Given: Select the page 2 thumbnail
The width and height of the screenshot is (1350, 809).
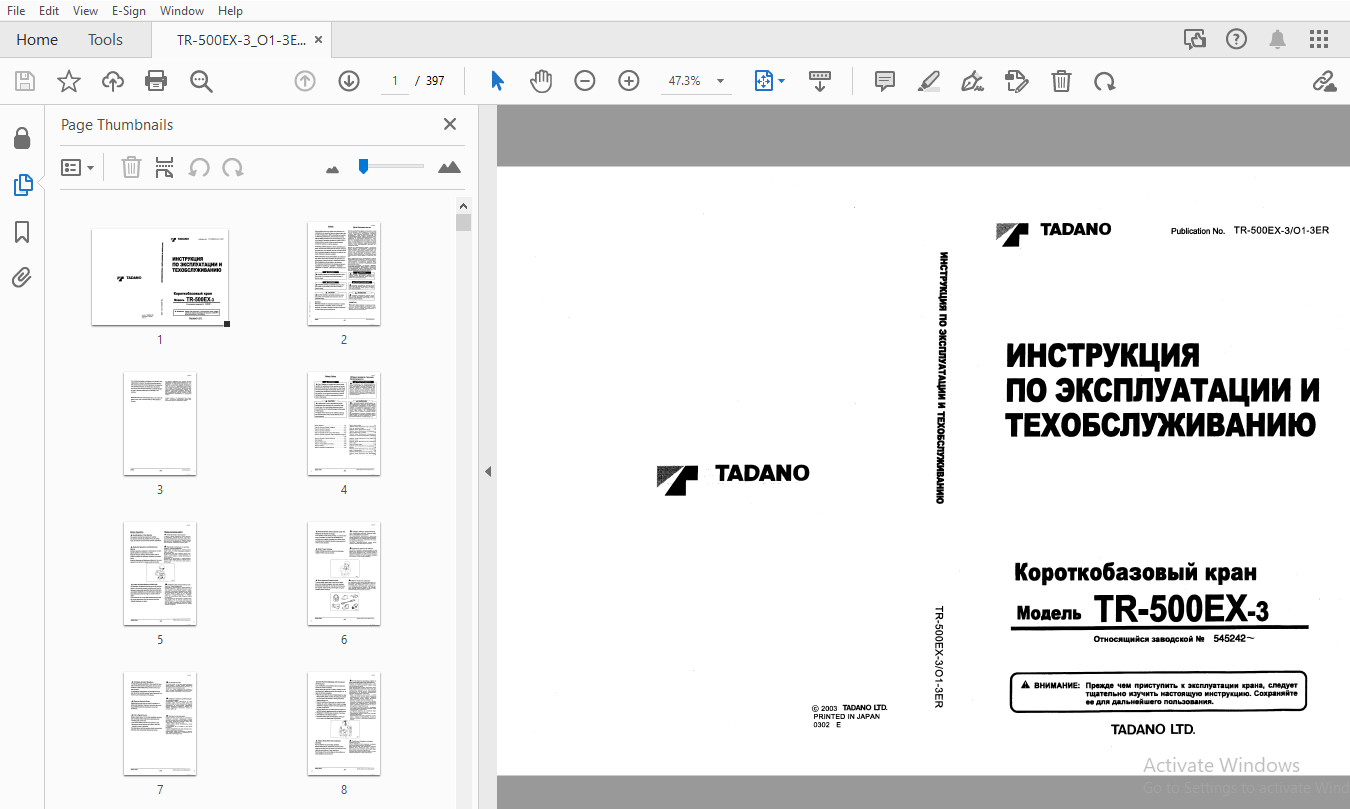Looking at the screenshot, I should click(x=344, y=274).
